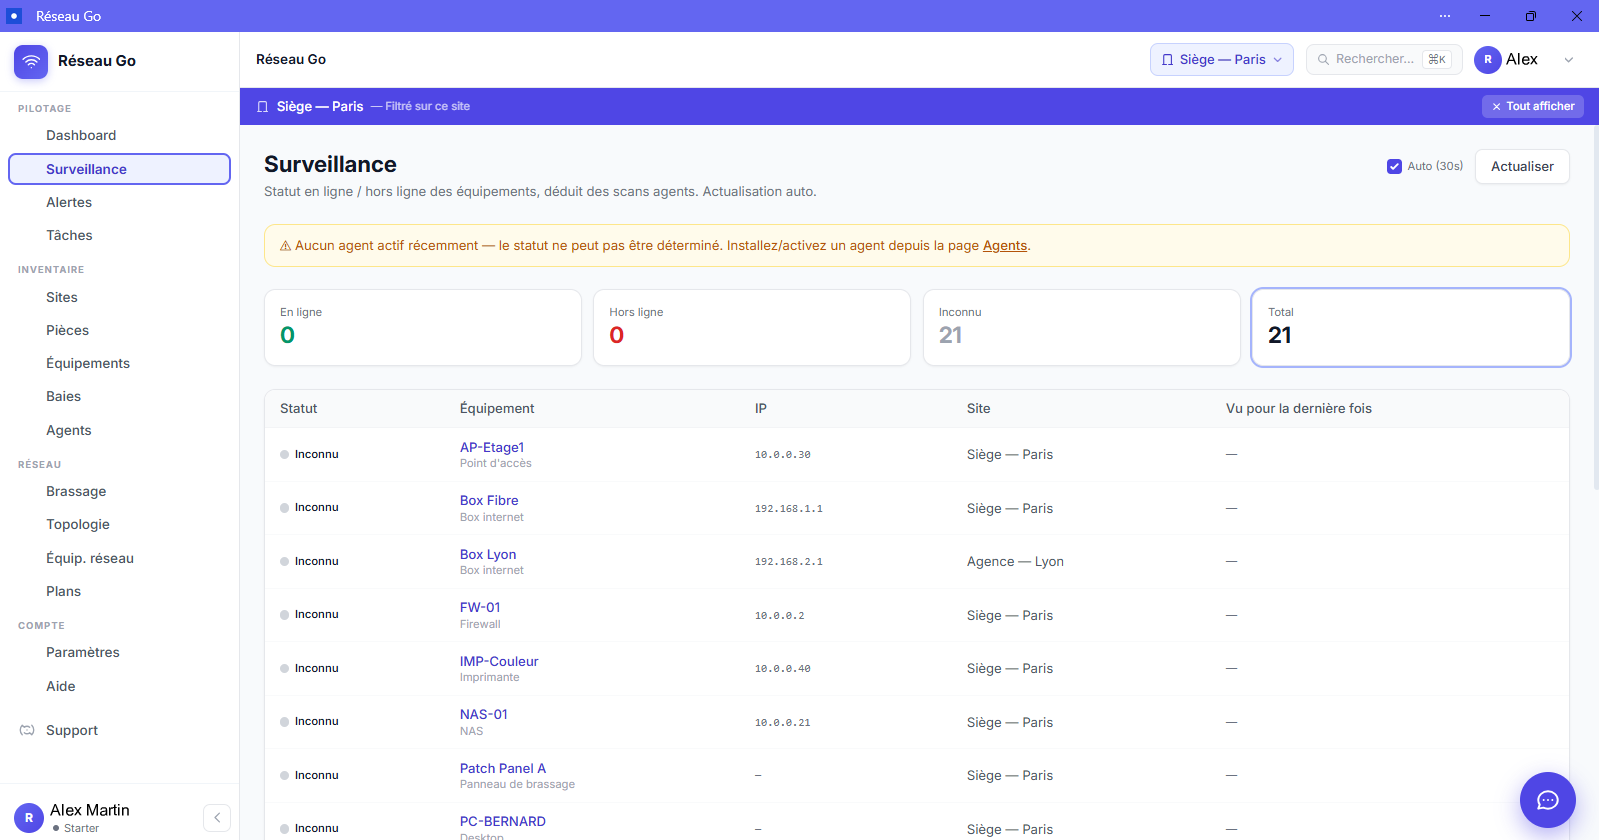
Task: Open Paramètres under Compte
Action: pyautogui.click(x=119, y=653)
